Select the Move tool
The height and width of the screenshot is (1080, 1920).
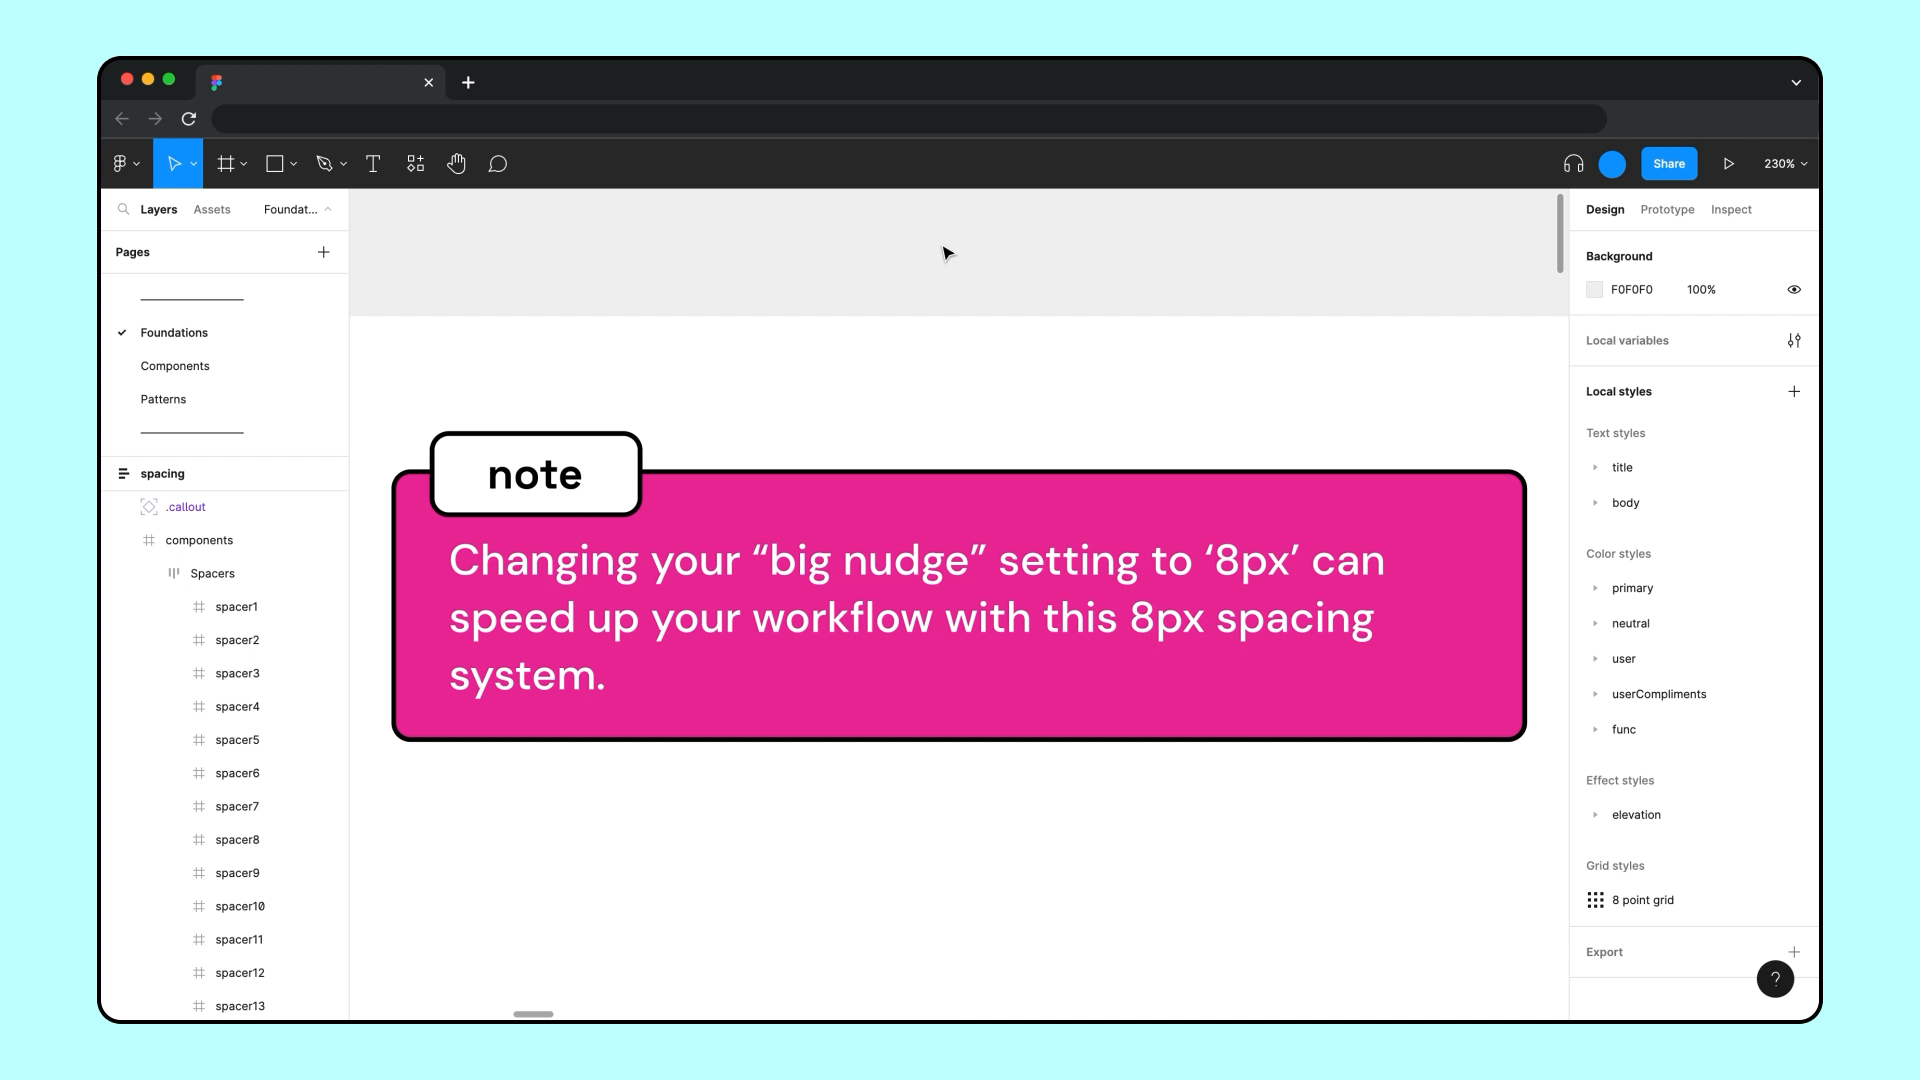(174, 164)
